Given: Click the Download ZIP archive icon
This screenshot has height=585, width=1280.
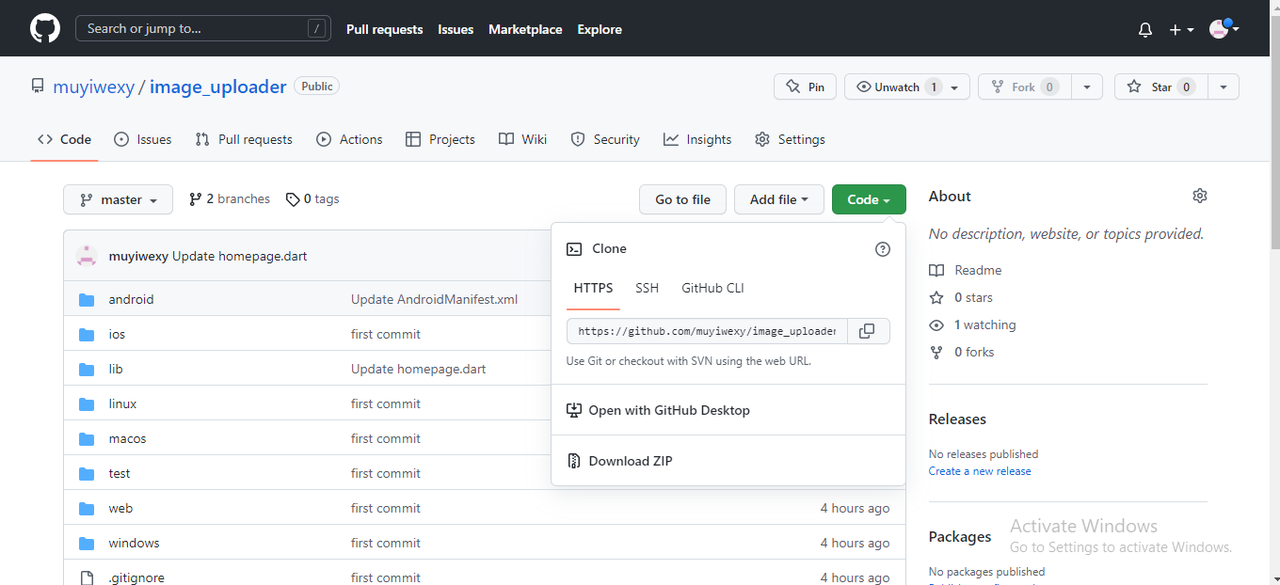Looking at the screenshot, I should tap(574, 461).
